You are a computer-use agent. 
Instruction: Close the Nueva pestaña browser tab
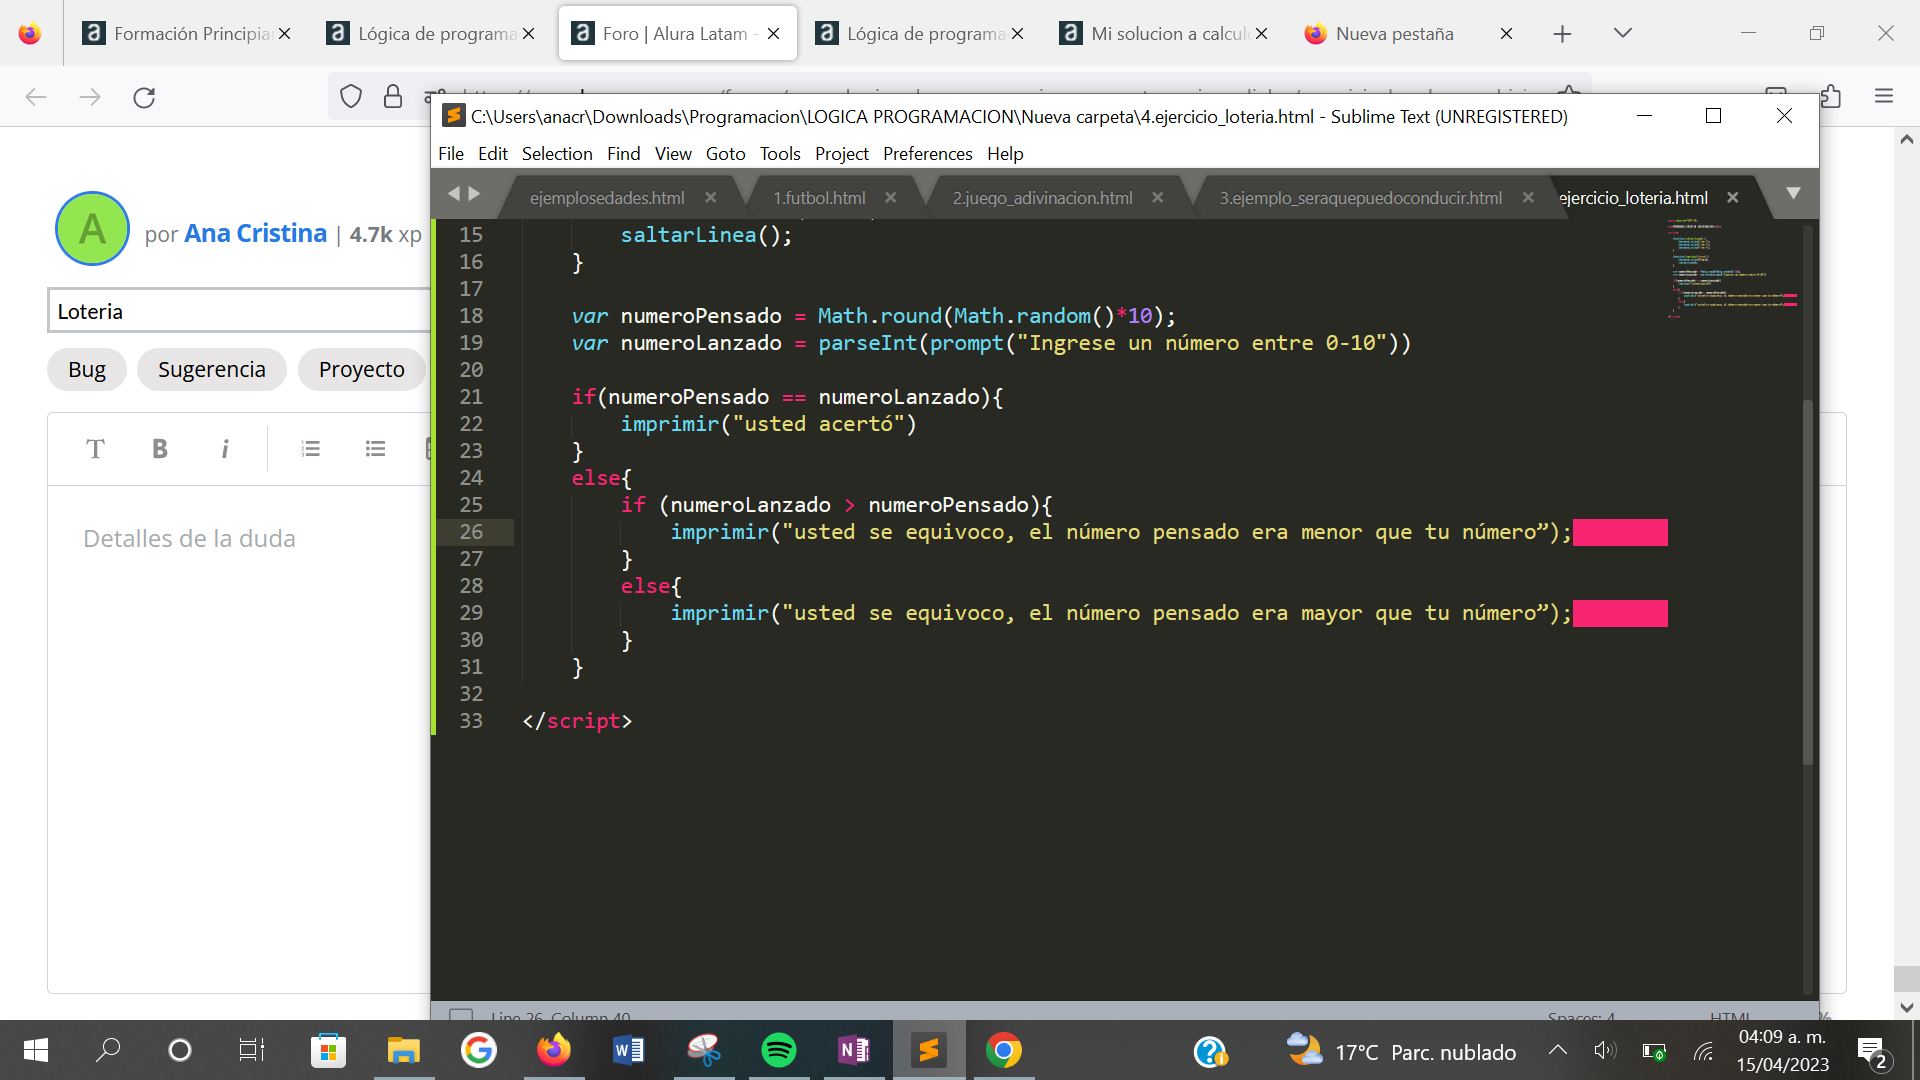click(x=1506, y=34)
